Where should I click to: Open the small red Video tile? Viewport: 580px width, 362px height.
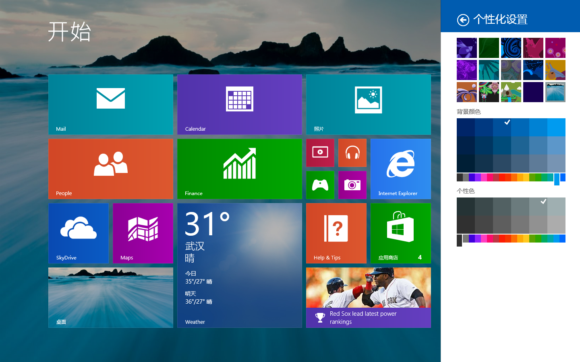[x=320, y=153]
